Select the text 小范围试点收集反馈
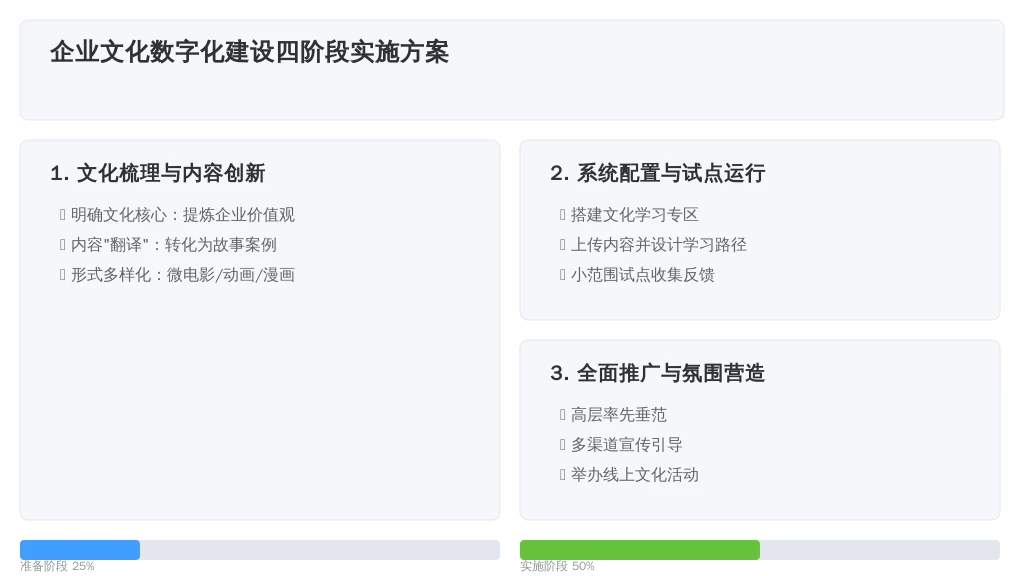 [x=642, y=275]
